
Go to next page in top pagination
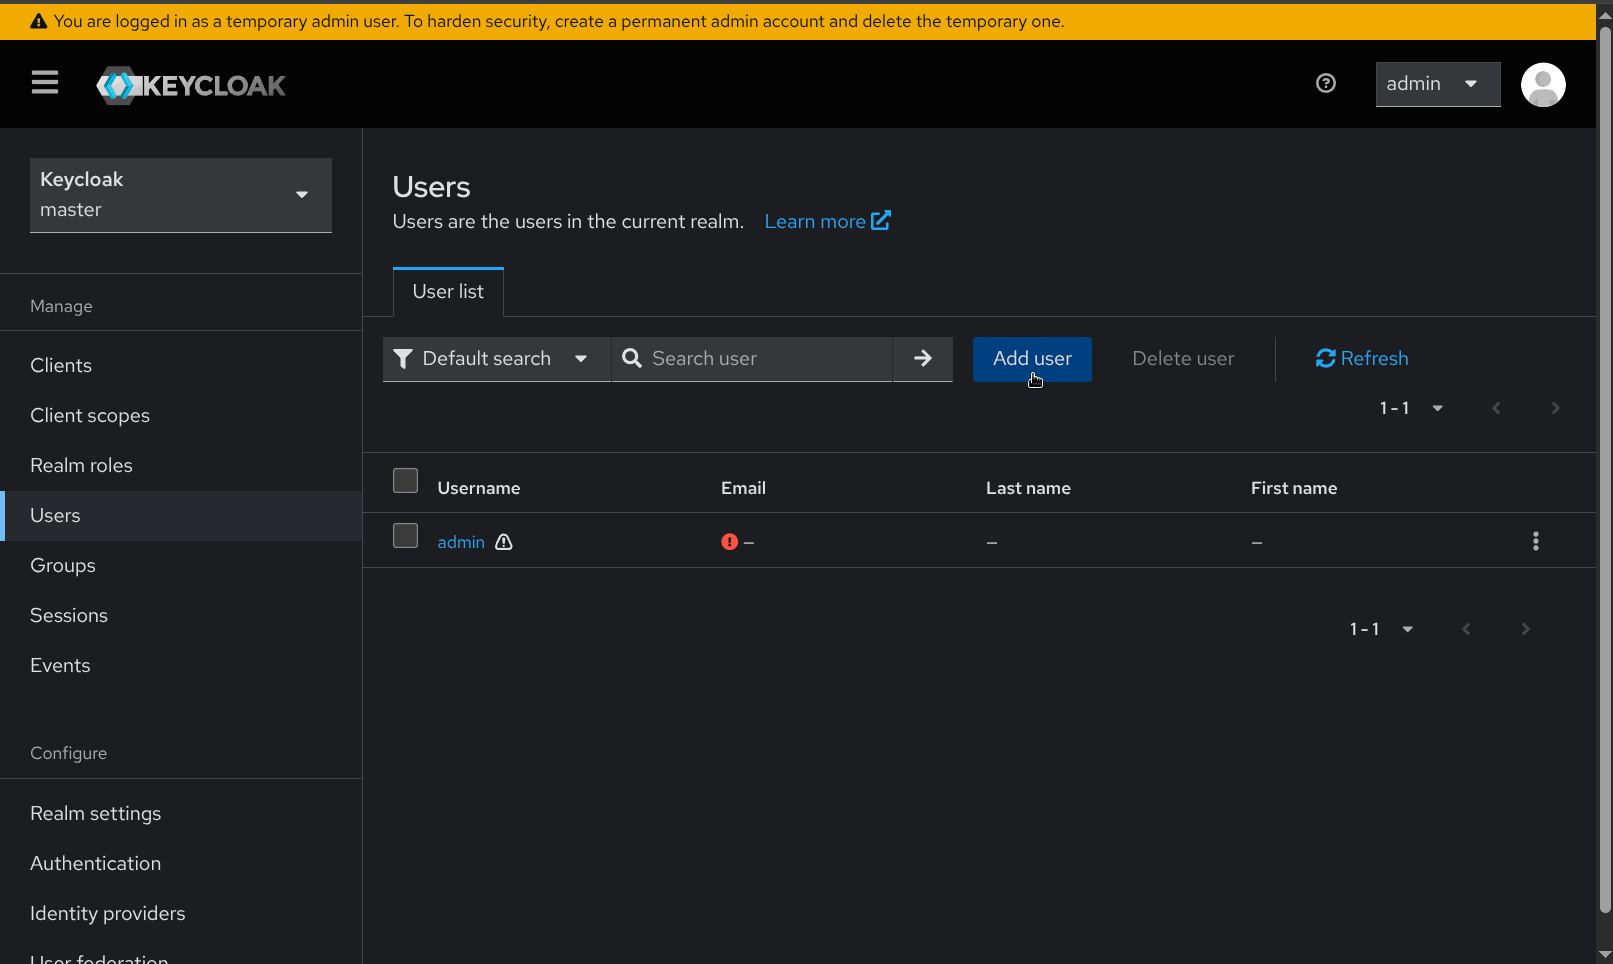coord(1555,408)
